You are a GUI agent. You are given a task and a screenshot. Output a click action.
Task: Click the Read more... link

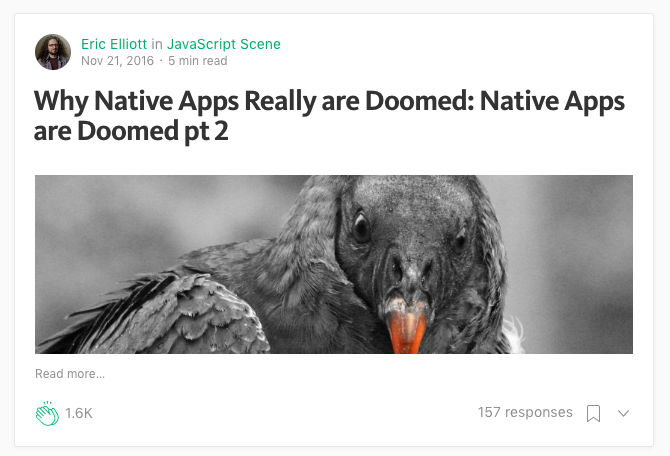(70, 374)
